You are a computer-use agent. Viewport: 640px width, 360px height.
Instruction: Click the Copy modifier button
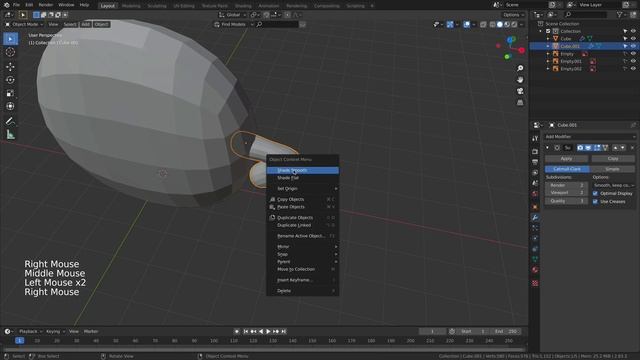[613, 158]
